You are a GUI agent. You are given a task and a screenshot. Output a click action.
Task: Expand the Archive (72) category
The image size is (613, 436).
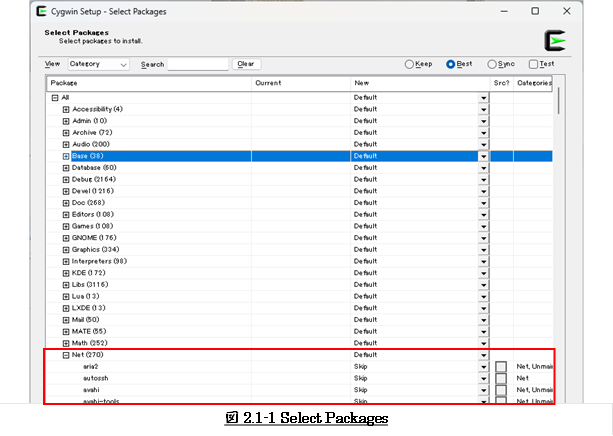[66, 133]
